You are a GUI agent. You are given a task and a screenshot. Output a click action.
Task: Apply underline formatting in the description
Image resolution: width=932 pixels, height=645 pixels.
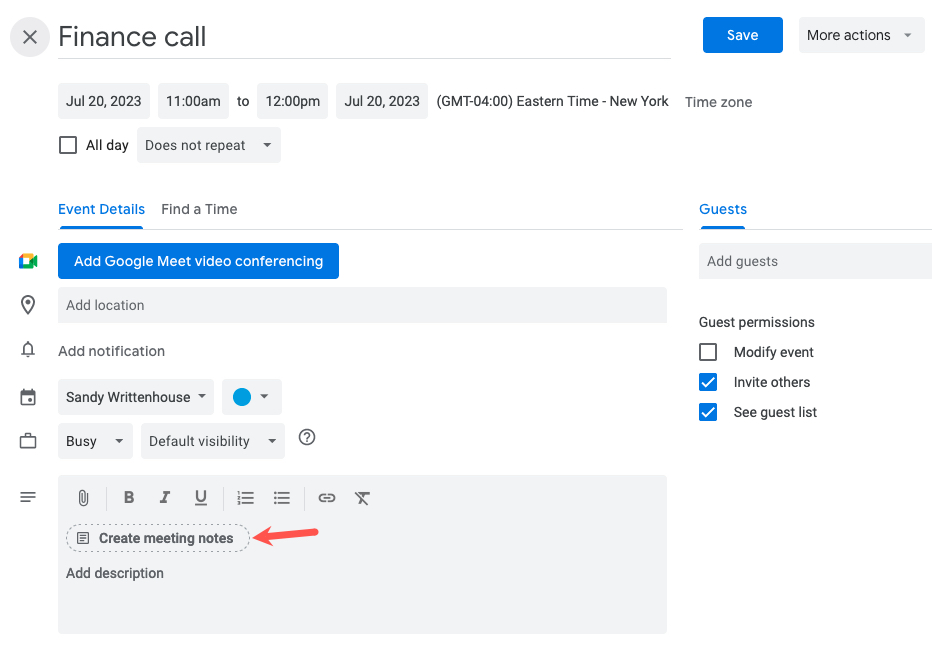click(200, 497)
